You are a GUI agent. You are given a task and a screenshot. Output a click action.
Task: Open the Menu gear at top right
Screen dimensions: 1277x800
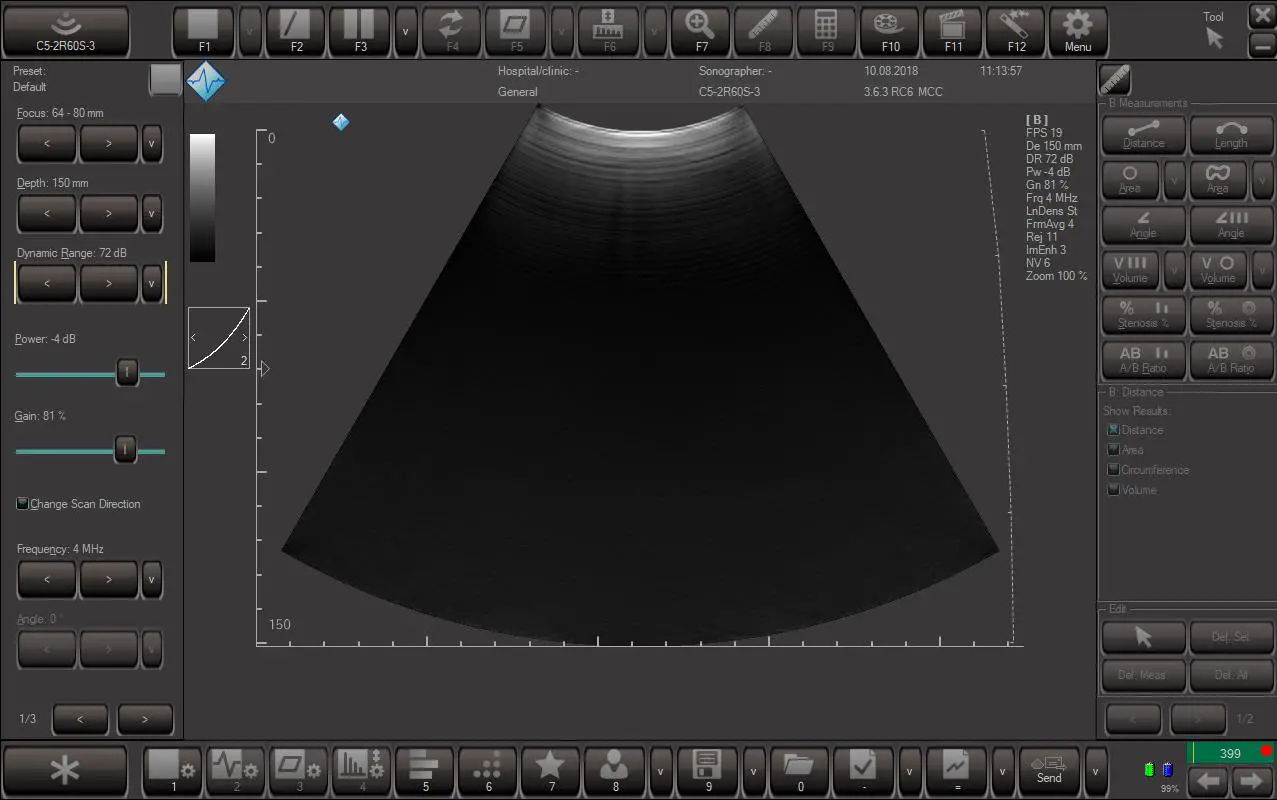(1078, 30)
